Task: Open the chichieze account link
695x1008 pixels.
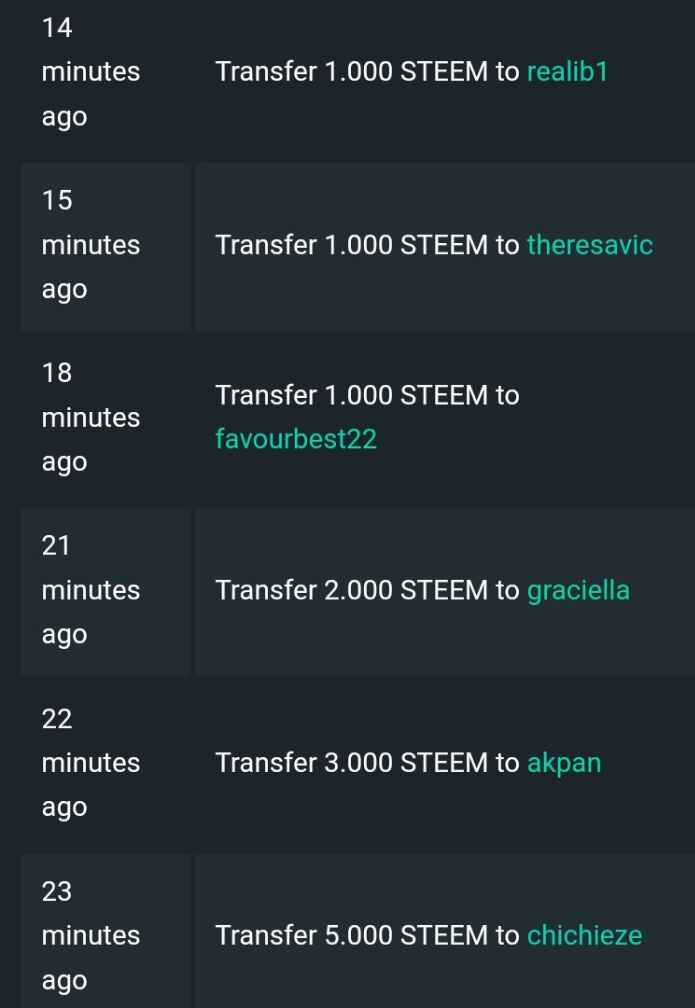Action: point(584,935)
